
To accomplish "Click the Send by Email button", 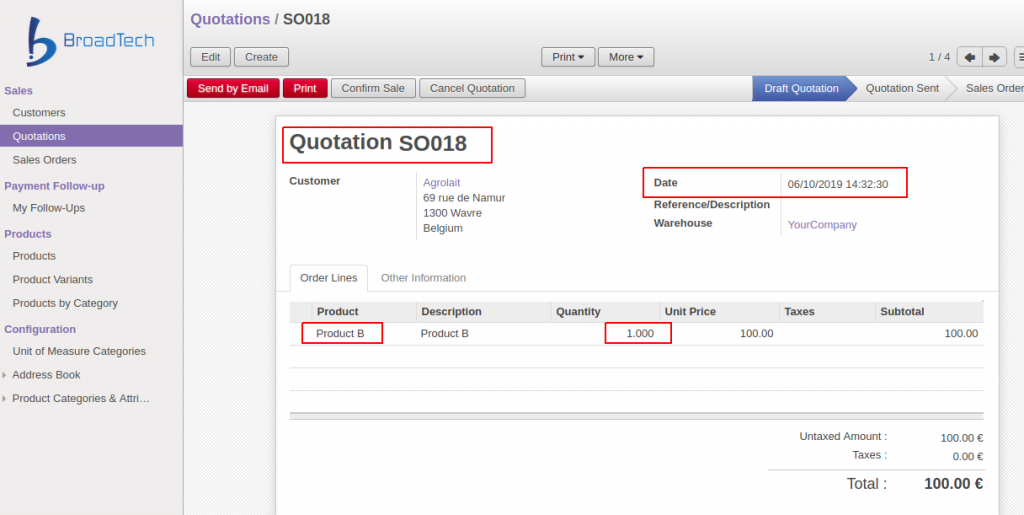I will [233, 88].
